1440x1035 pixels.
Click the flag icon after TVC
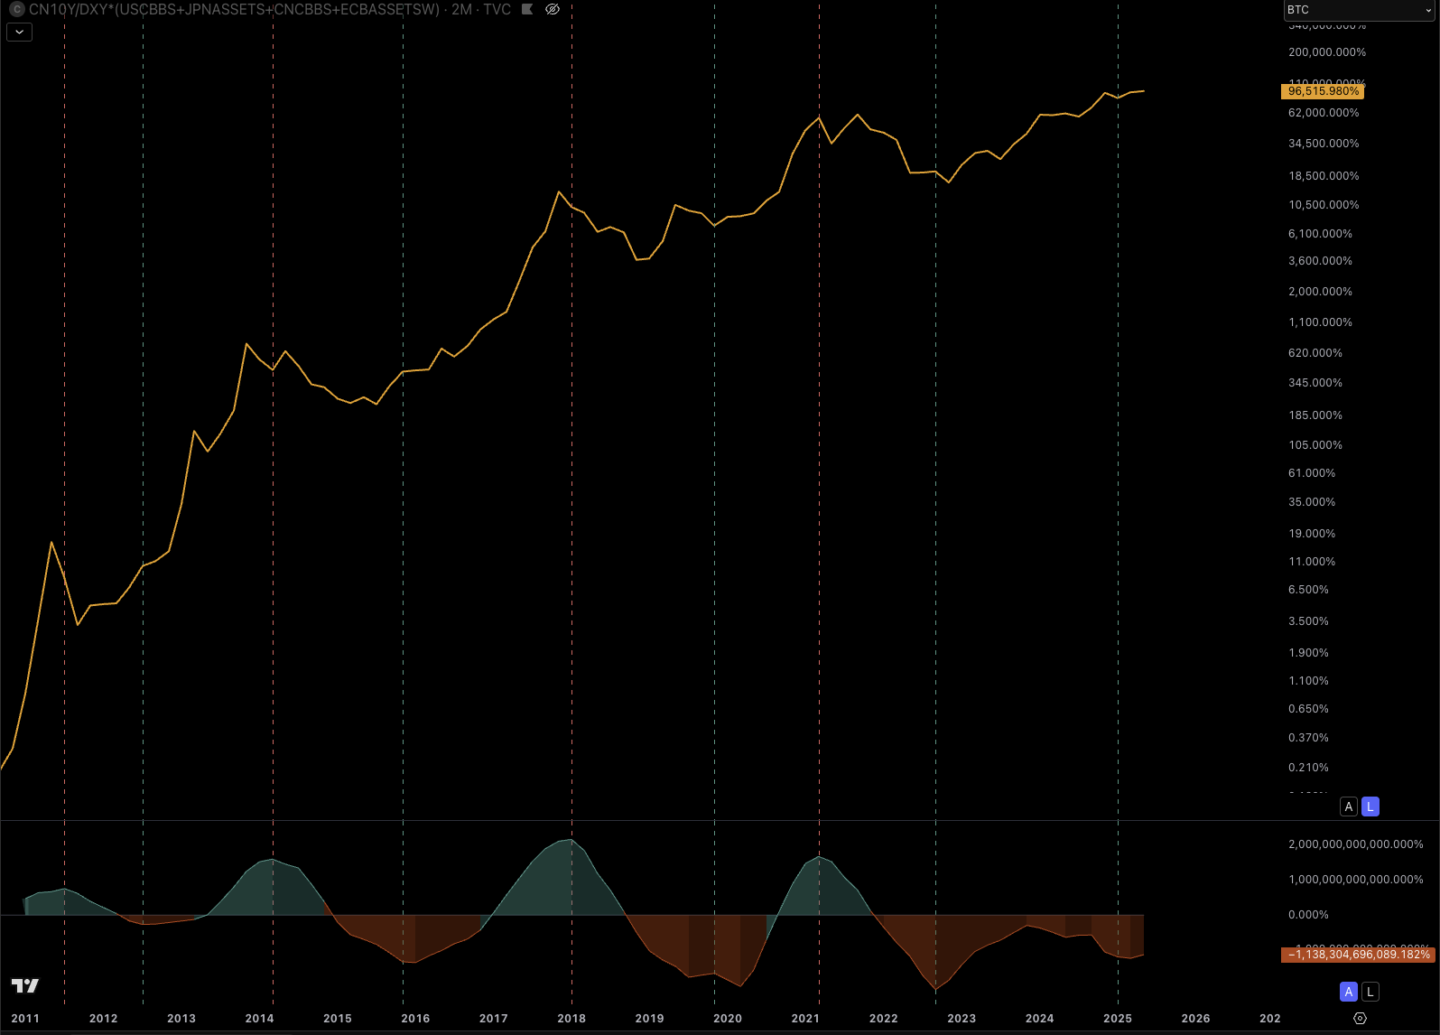(527, 9)
